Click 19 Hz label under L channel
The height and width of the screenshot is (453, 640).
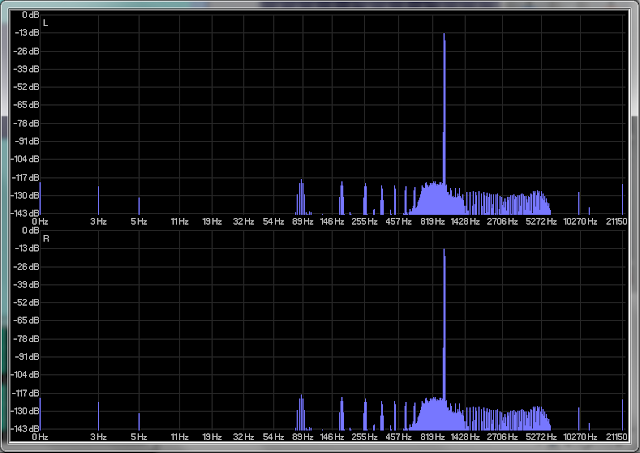212,222
